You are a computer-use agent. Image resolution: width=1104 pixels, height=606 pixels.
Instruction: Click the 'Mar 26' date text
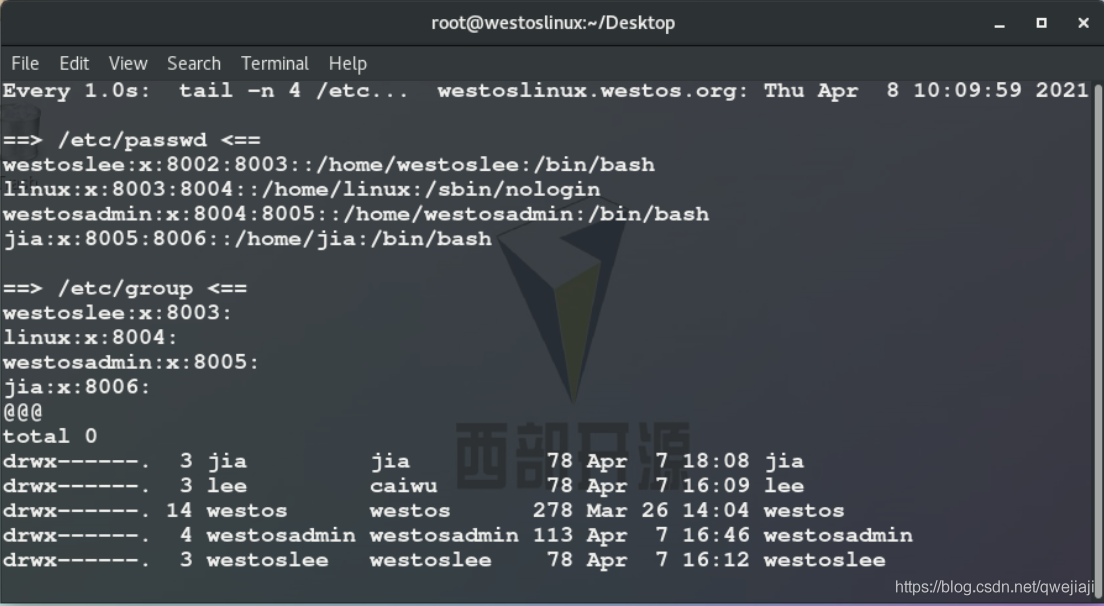pos(627,510)
